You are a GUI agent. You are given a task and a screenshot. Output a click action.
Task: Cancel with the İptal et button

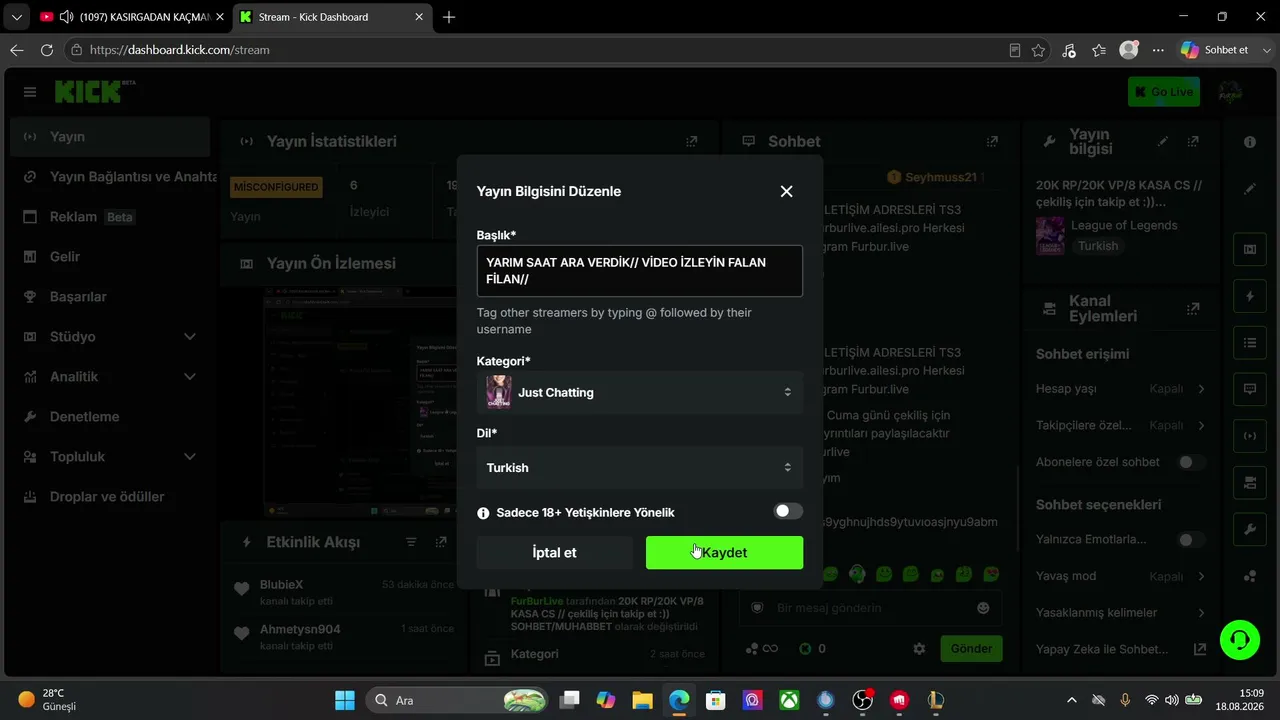point(554,552)
